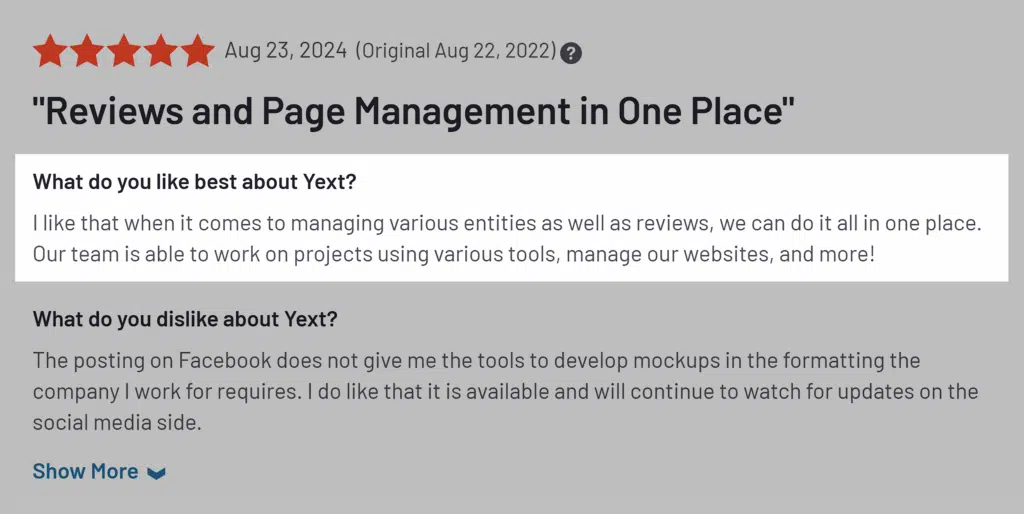
Task: Click the second red rating star
Action: (x=87, y=50)
